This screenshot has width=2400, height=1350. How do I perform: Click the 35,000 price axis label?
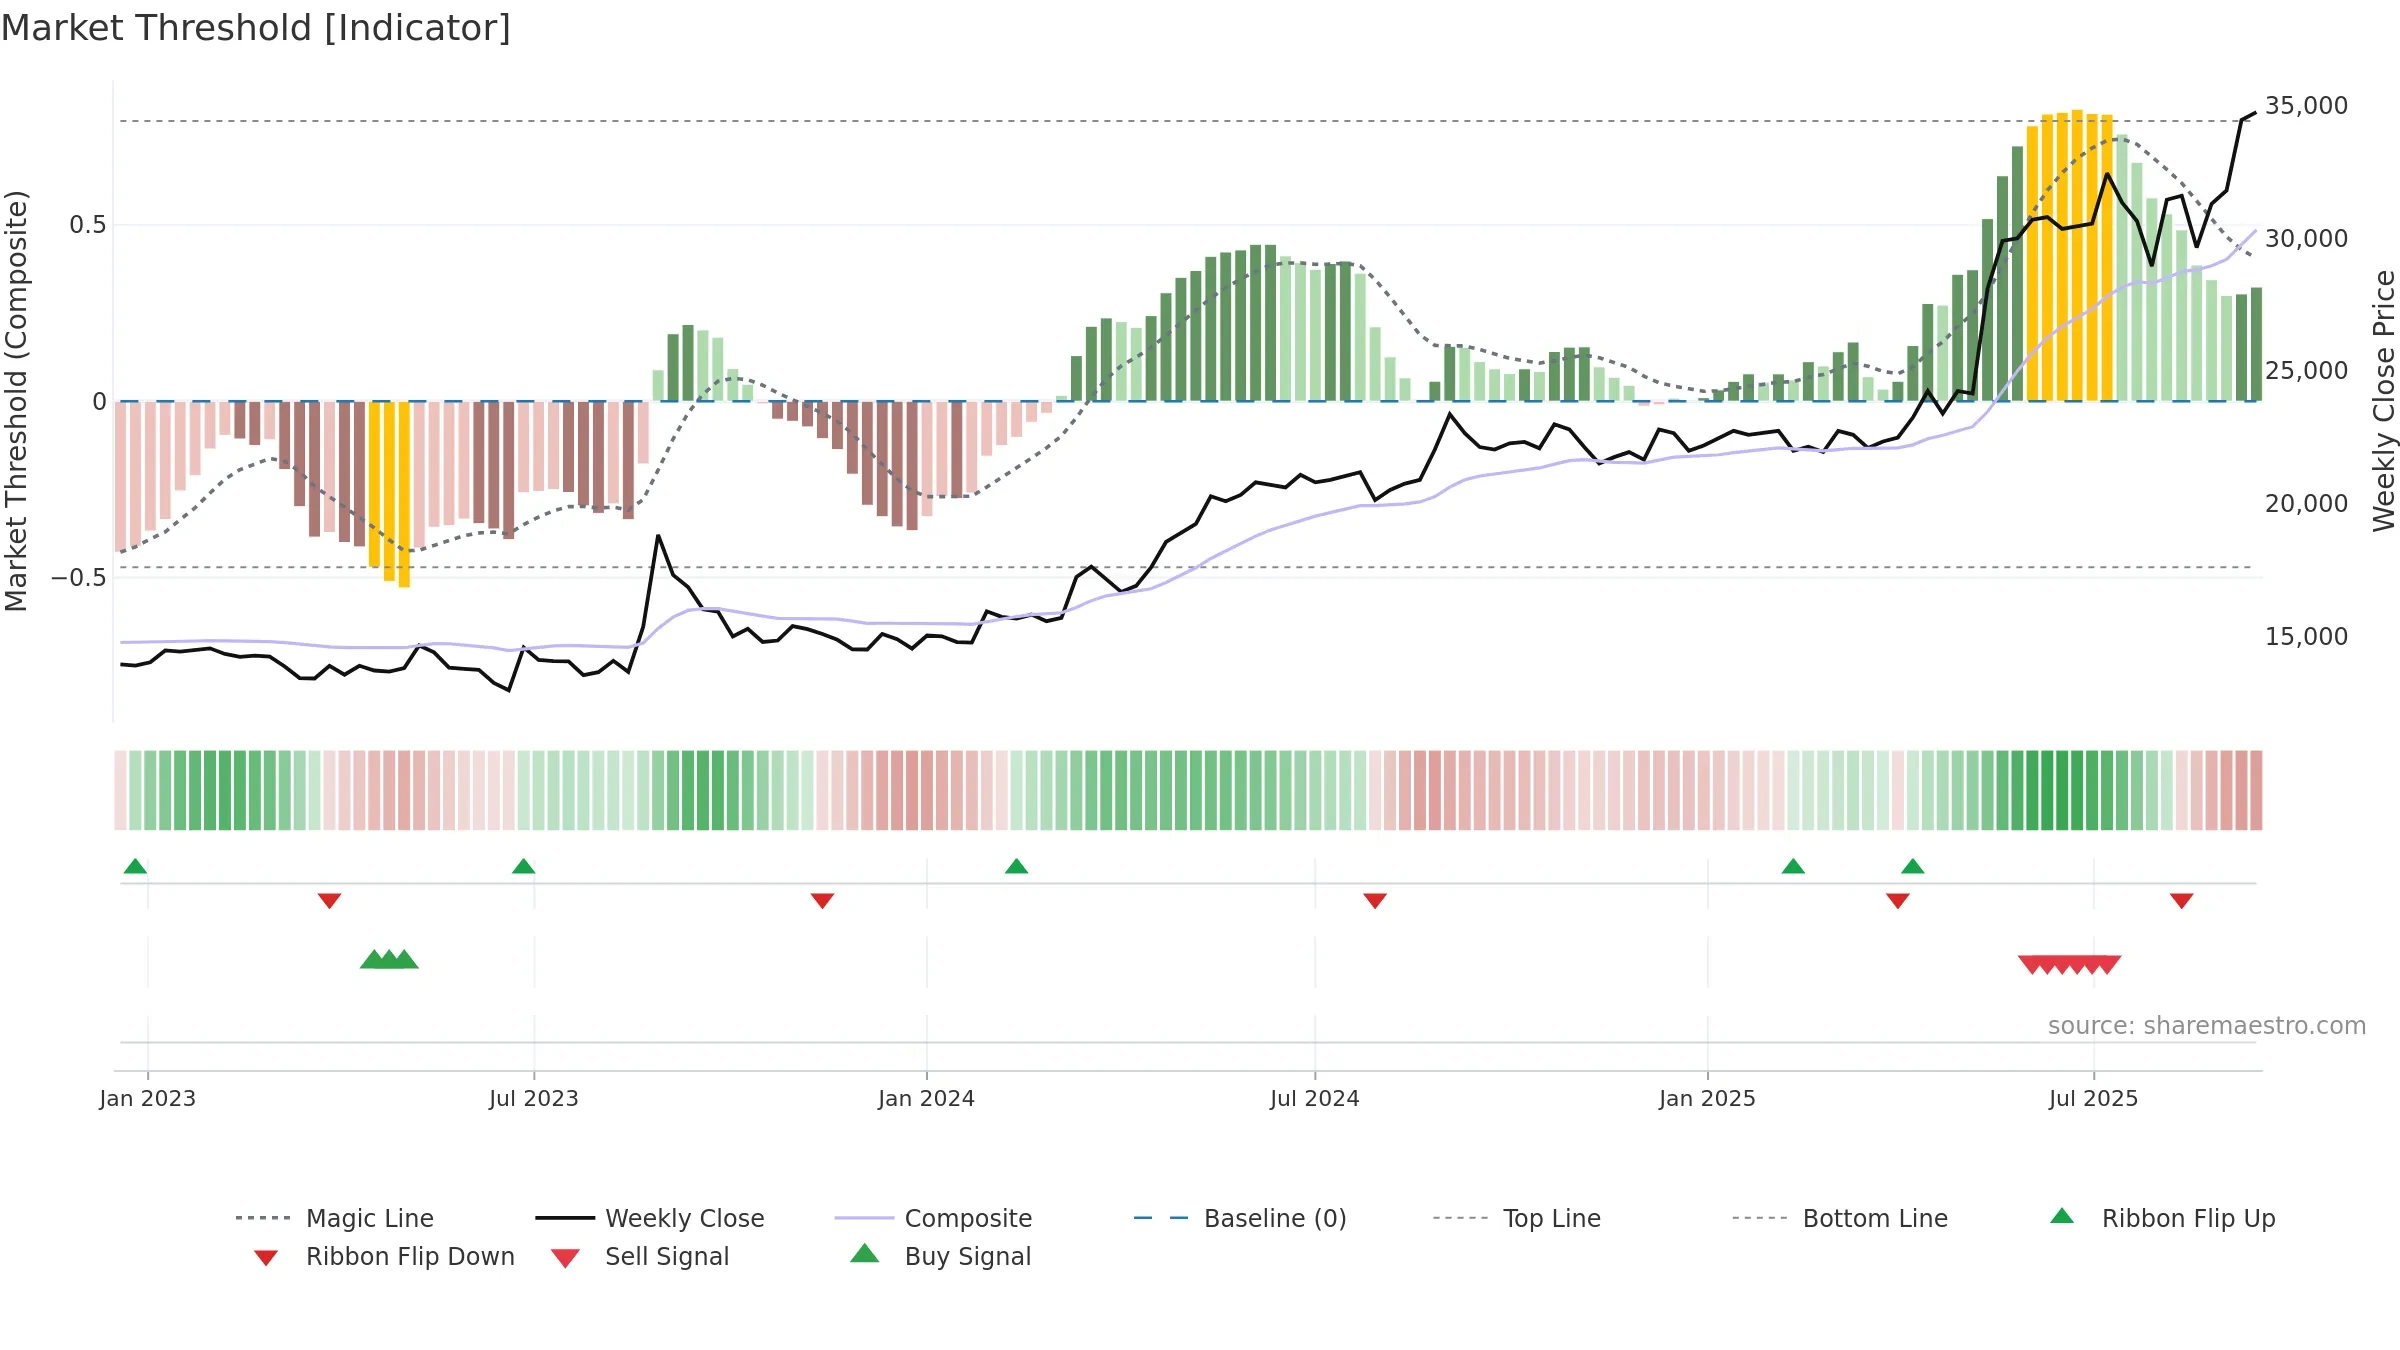point(2306,106)
